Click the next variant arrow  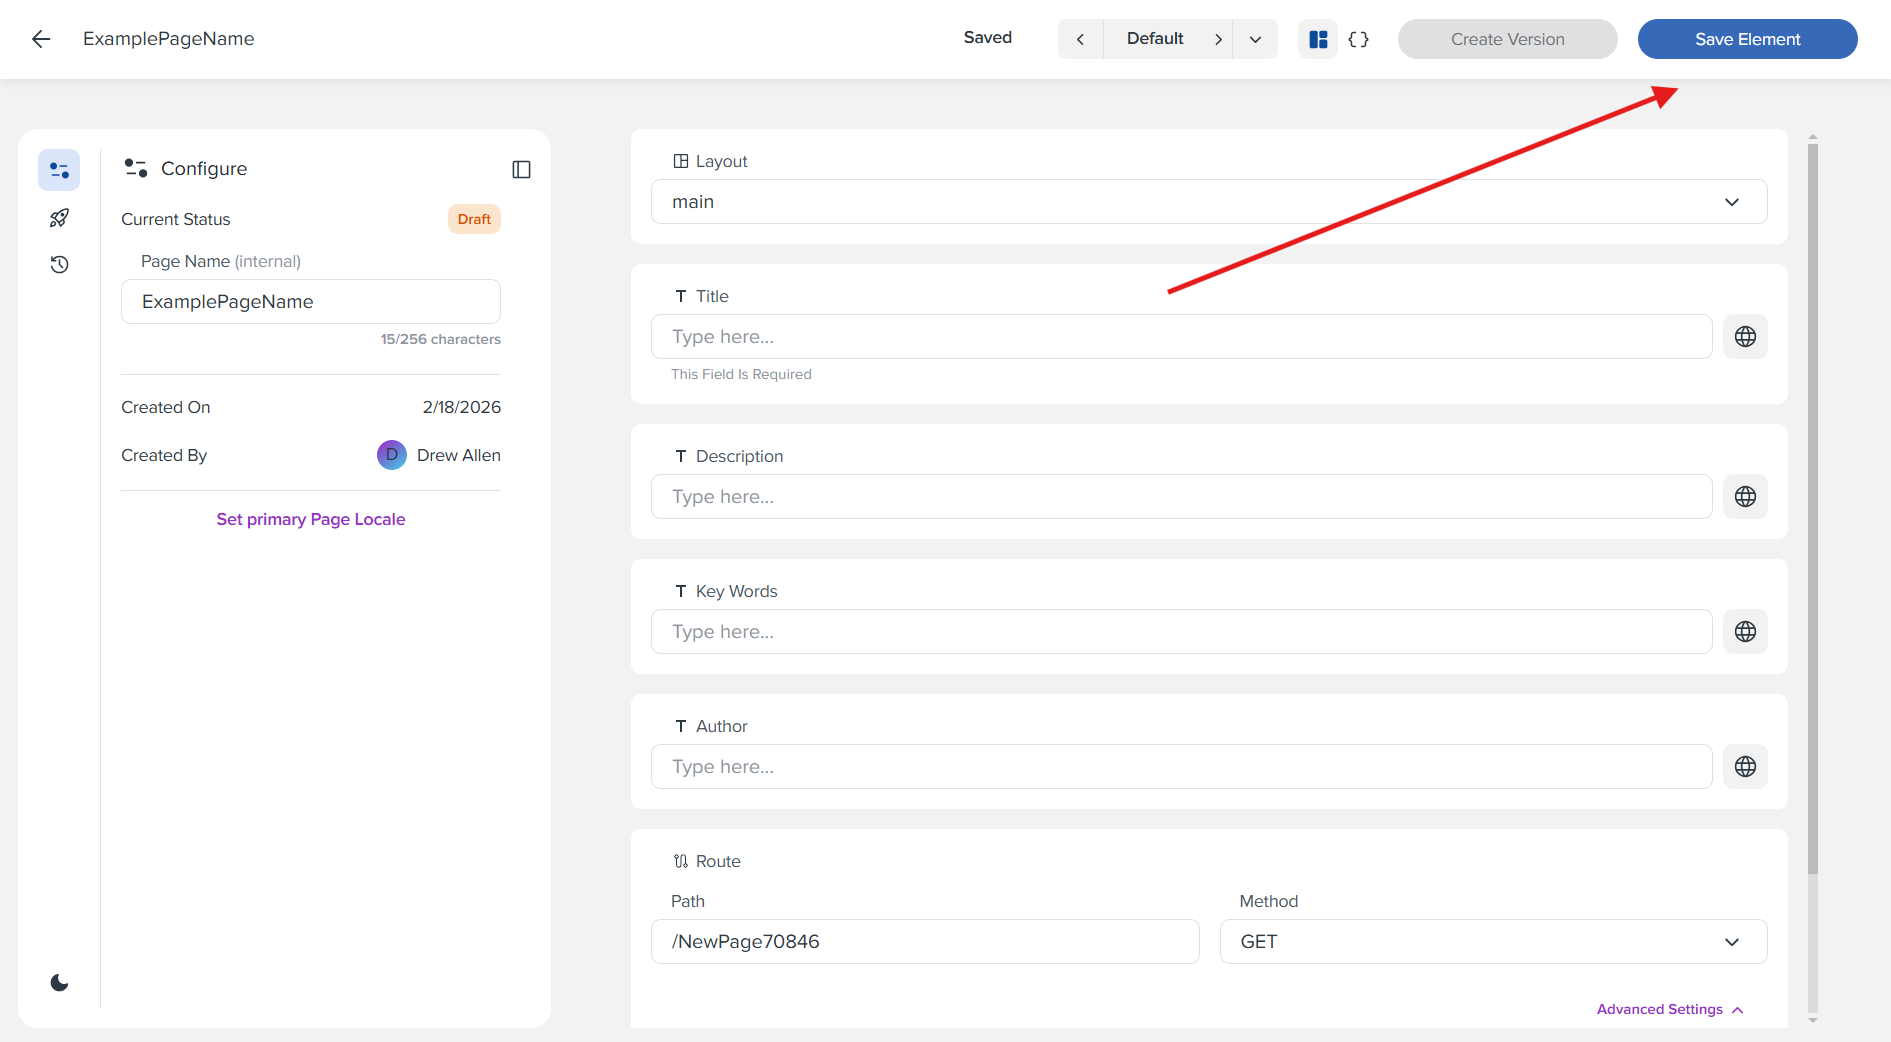(x=1219, y=38)
